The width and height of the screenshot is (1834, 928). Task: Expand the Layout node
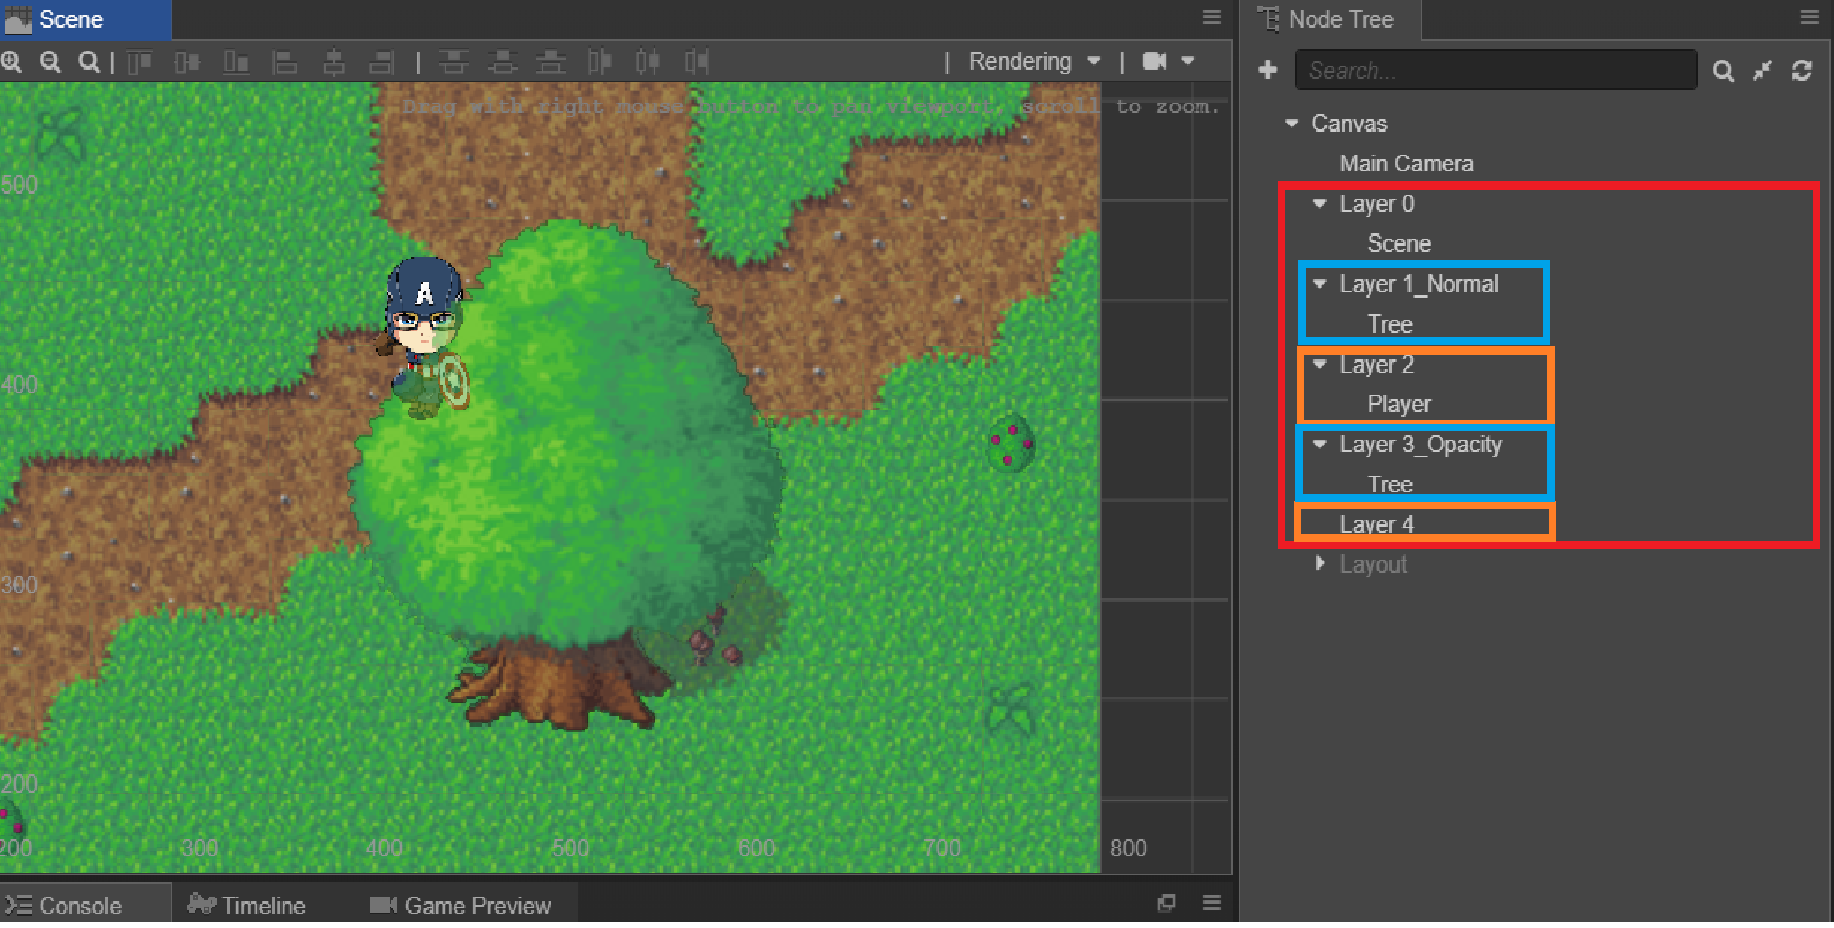pos(1320,564)
